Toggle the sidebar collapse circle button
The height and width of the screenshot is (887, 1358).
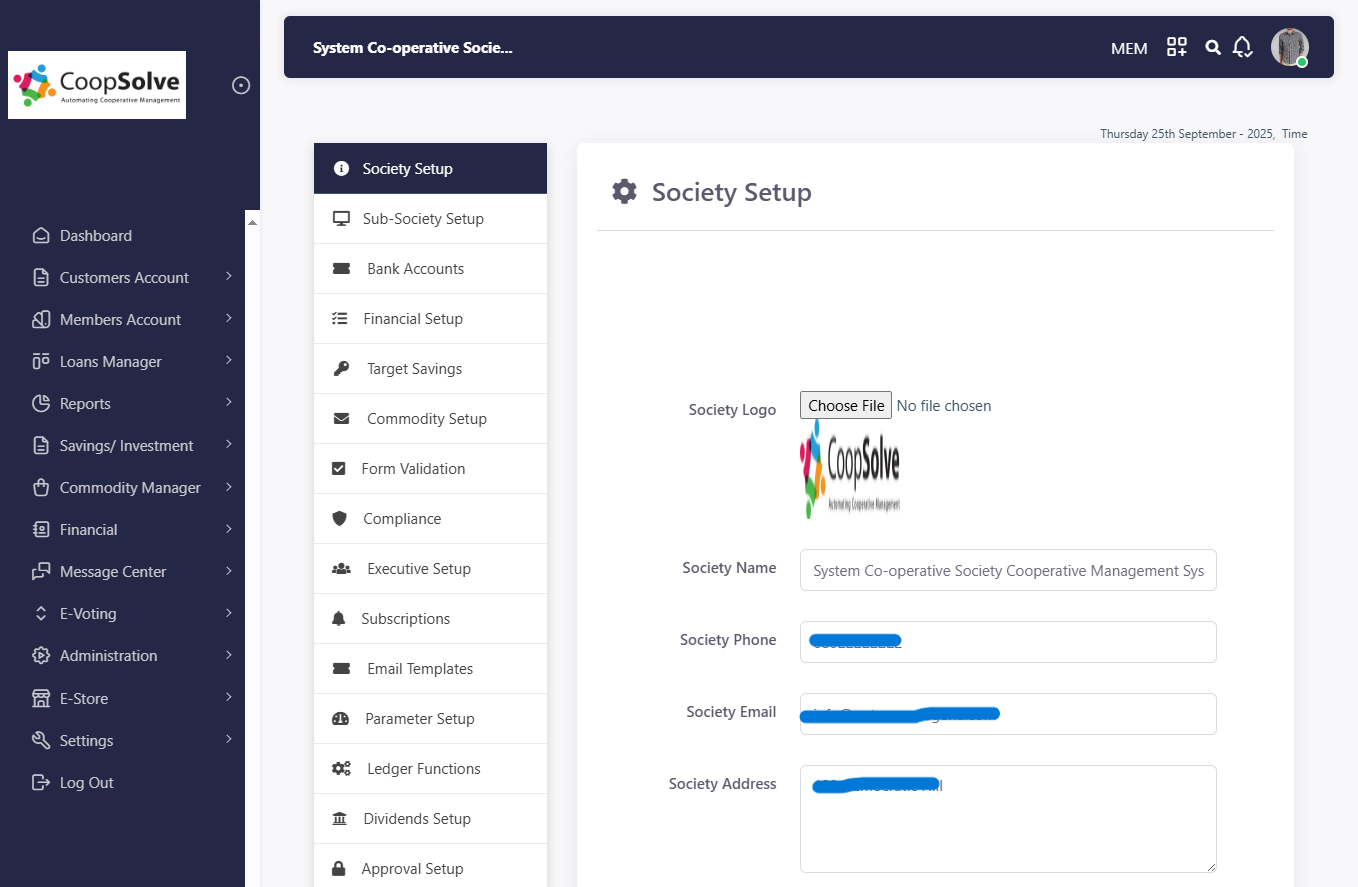[x=241, y=86]
